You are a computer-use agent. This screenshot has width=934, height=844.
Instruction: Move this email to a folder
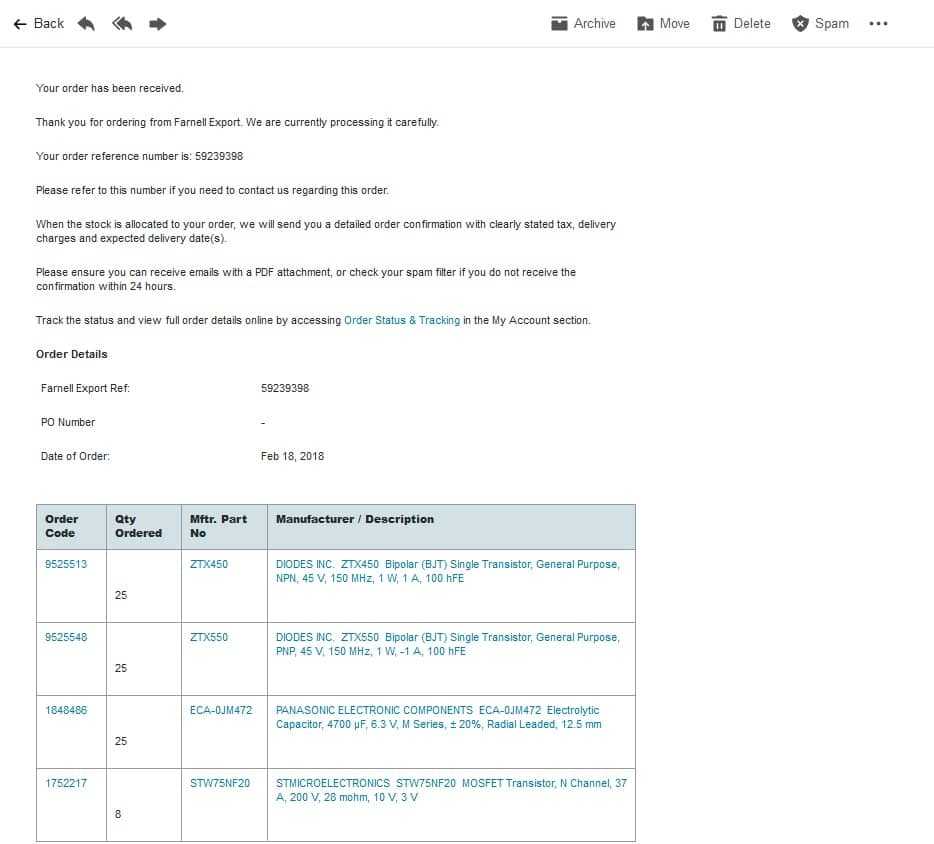tap(664, 24)
